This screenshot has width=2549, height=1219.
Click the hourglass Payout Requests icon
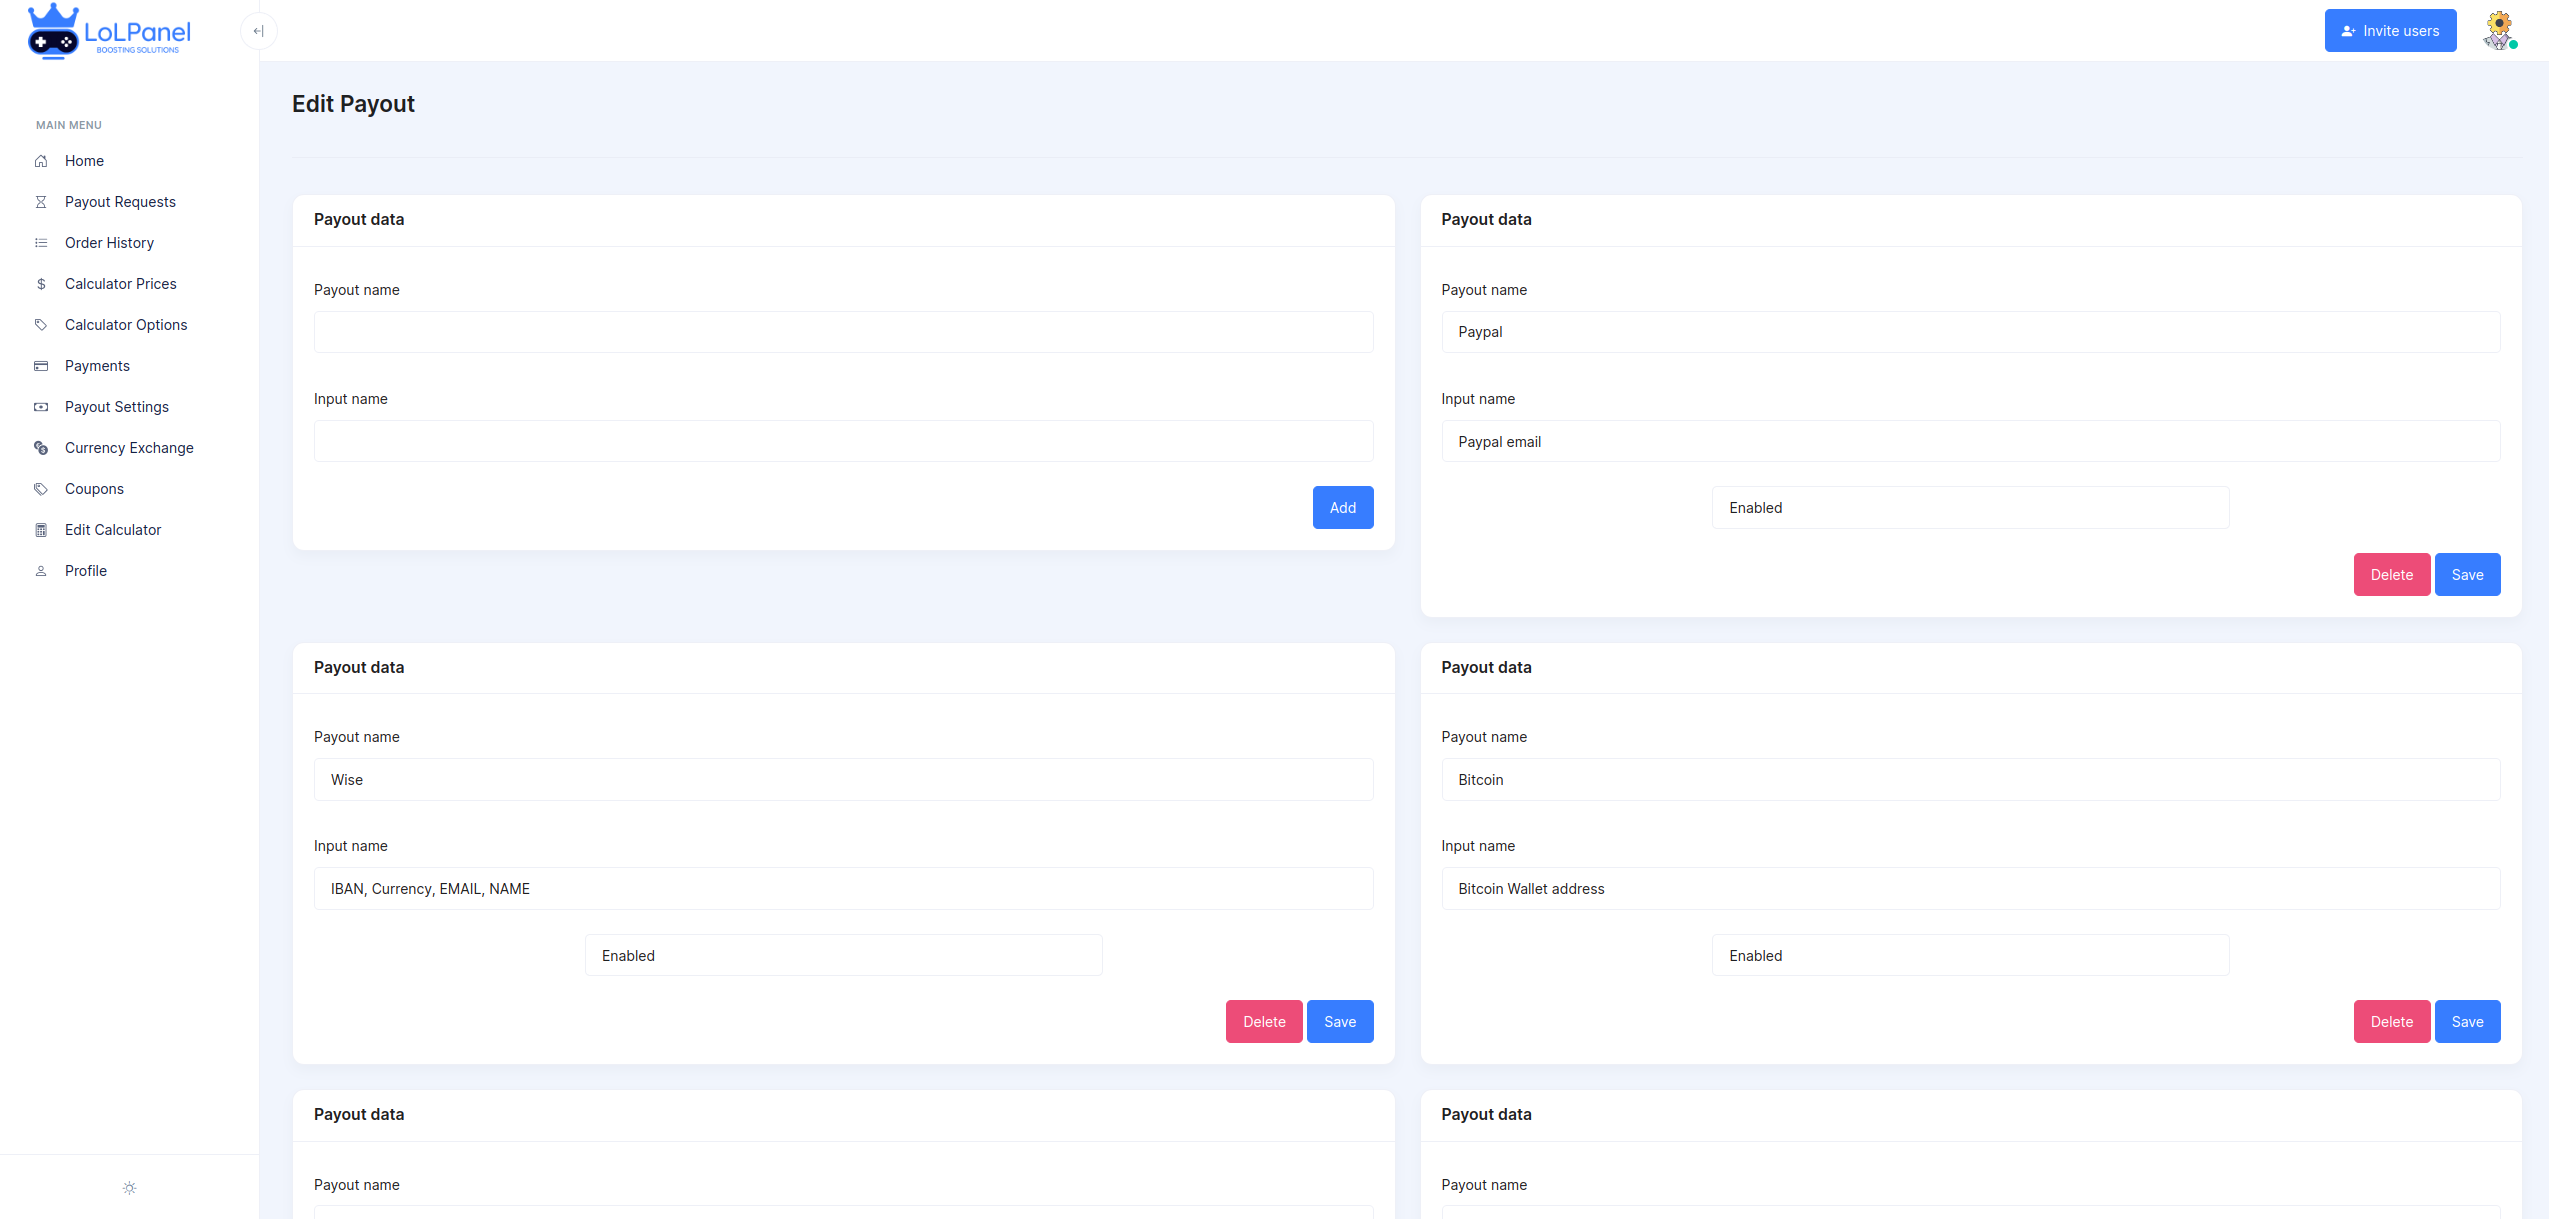coord(41,202)
